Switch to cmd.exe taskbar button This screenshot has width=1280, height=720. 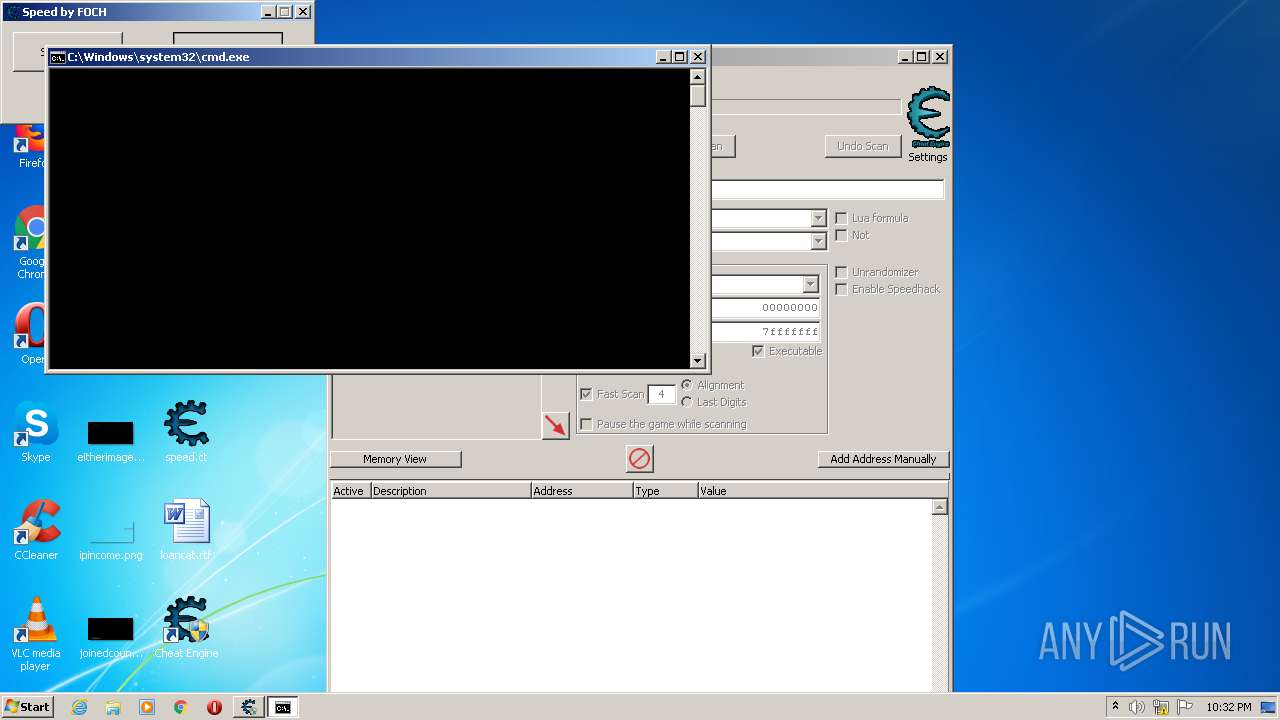(283, 707)
